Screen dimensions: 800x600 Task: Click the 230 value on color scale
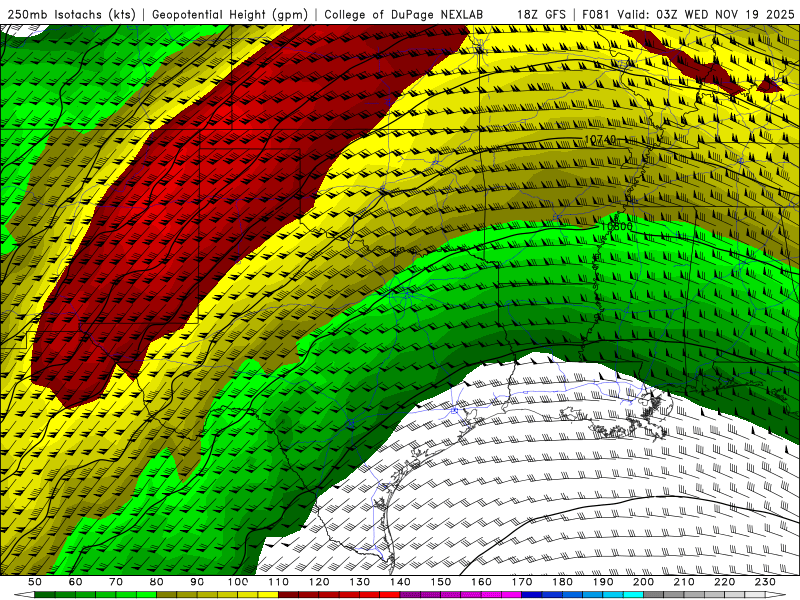(x=765, y=582)
